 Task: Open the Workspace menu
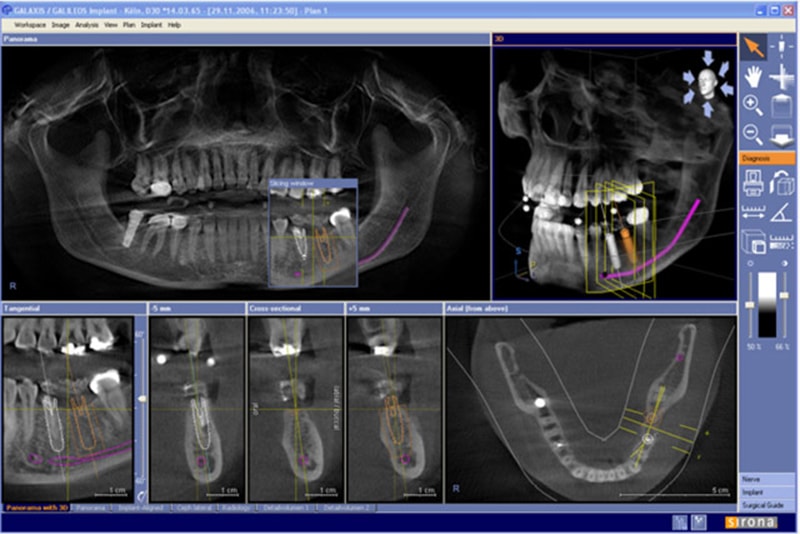pos(30,23)
